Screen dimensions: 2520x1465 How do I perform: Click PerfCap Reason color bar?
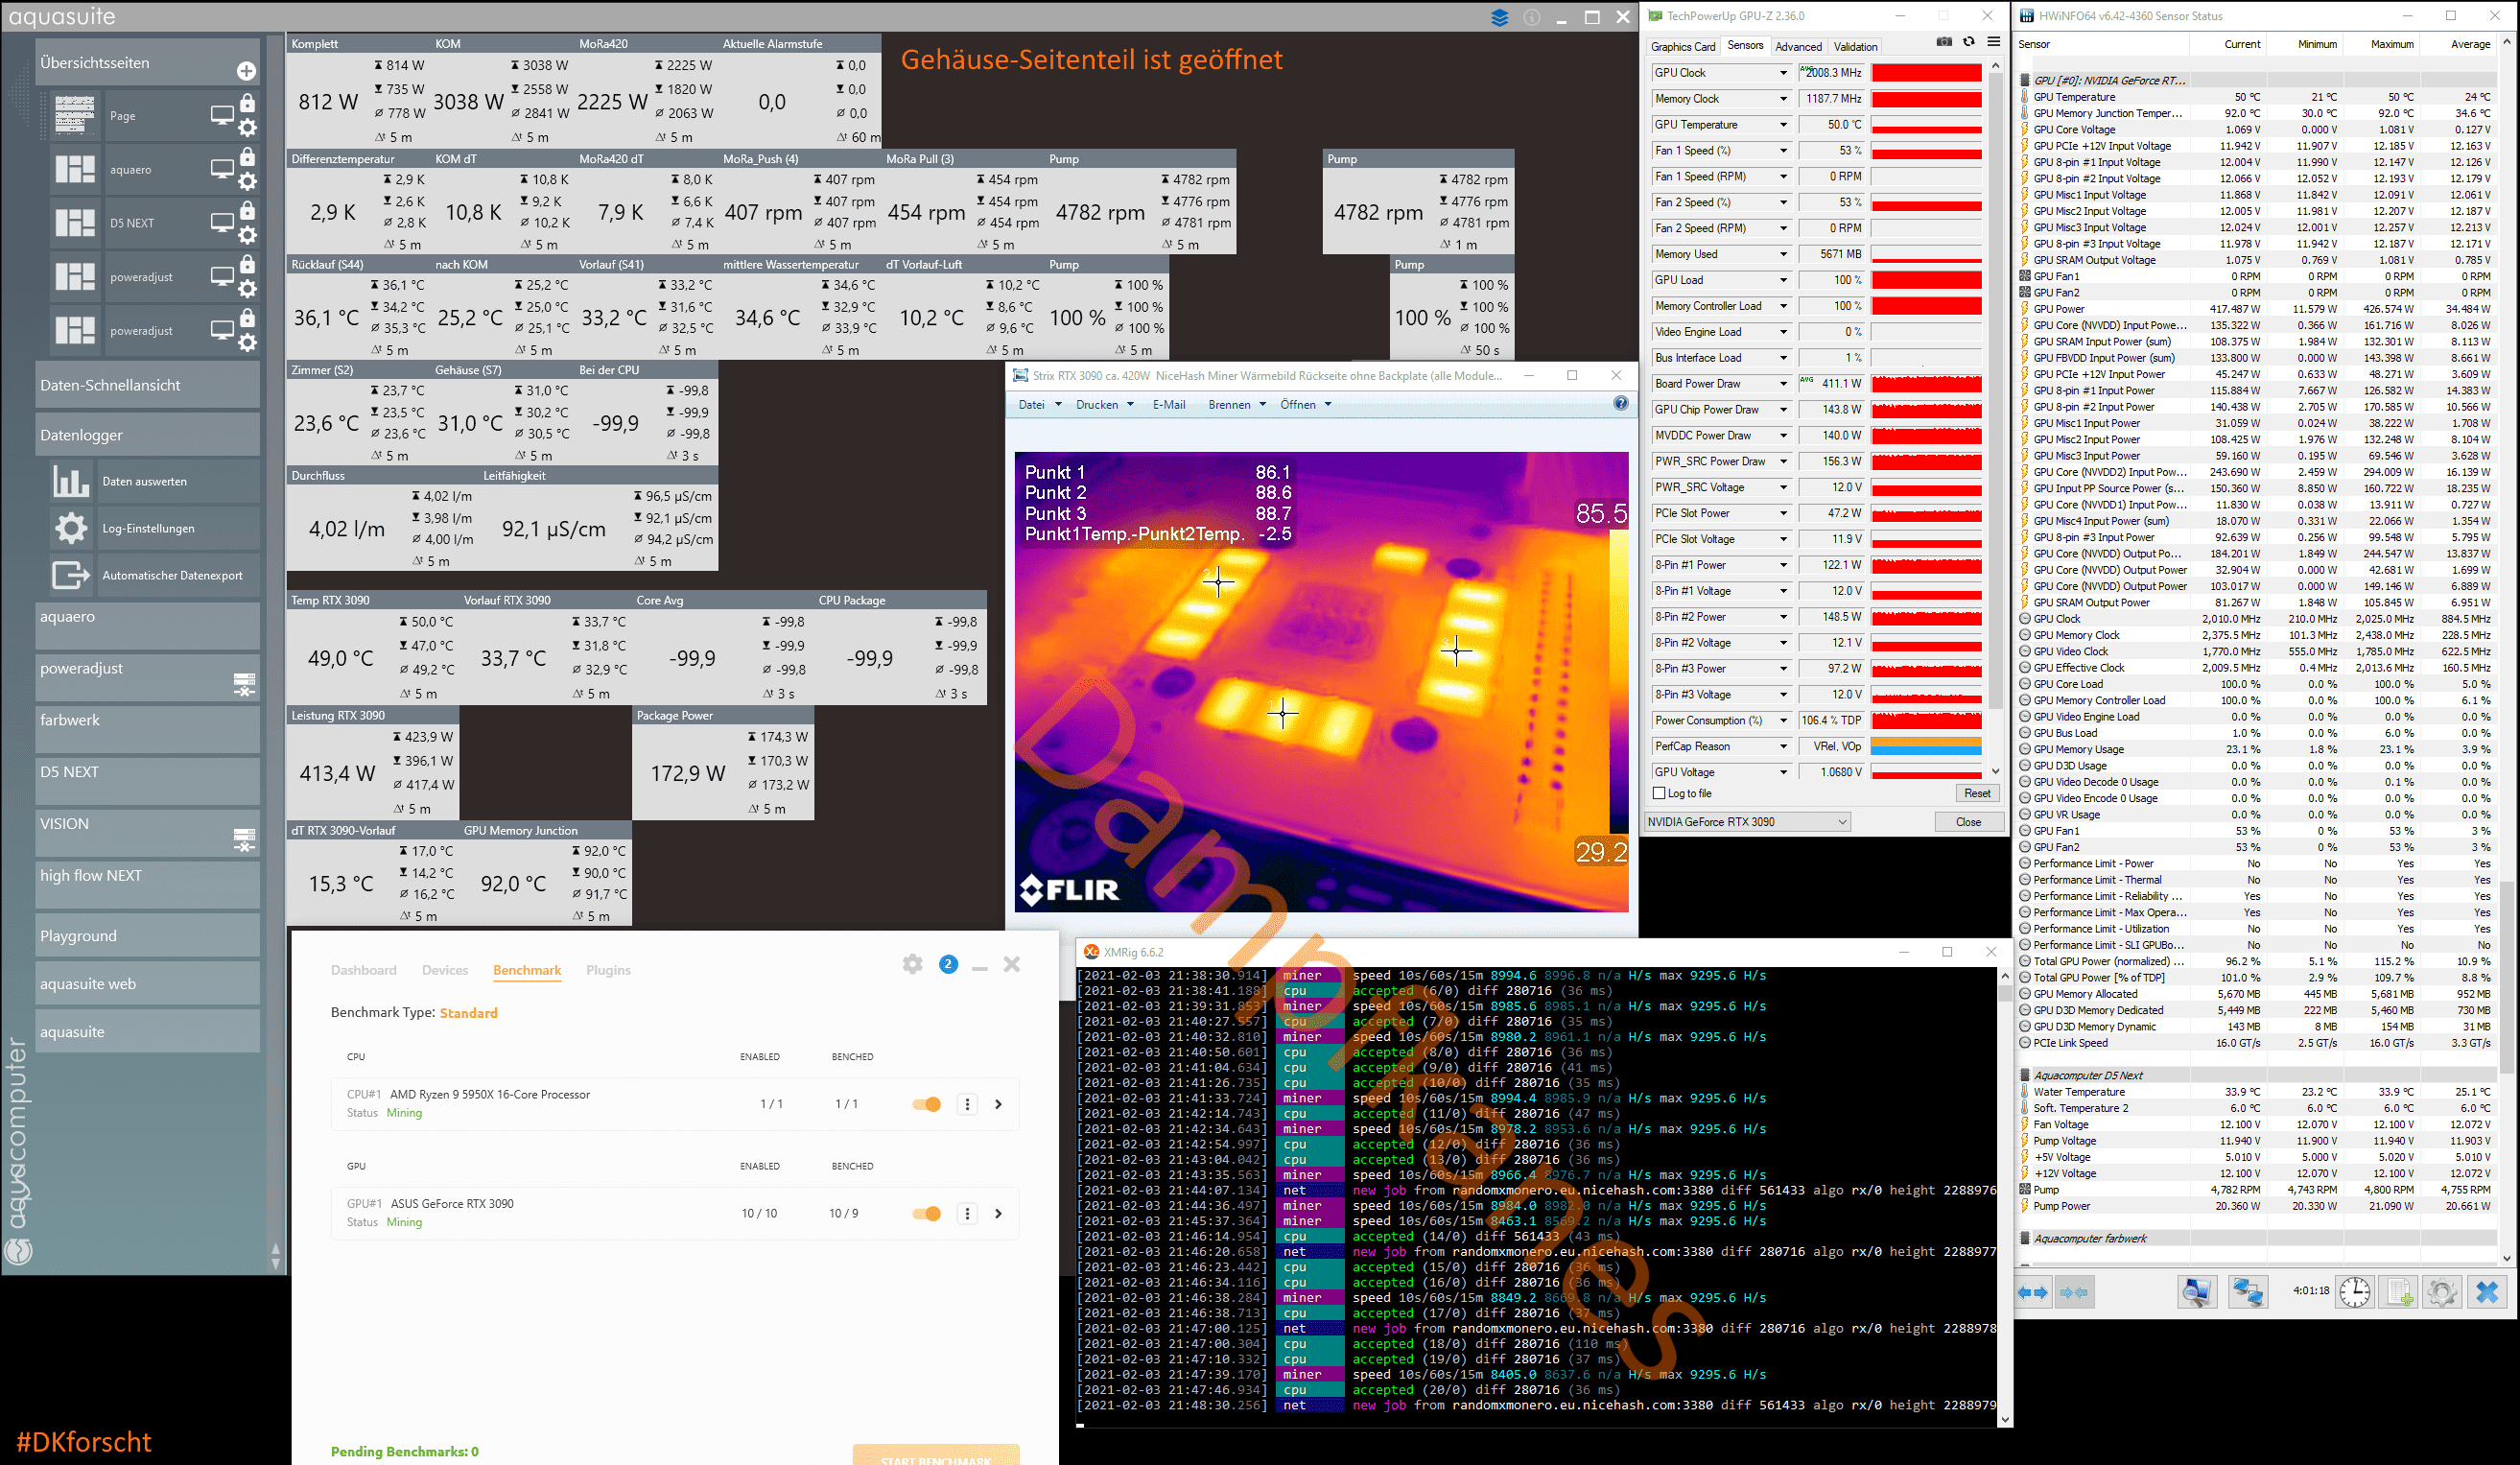click(x=1926, y=746)
